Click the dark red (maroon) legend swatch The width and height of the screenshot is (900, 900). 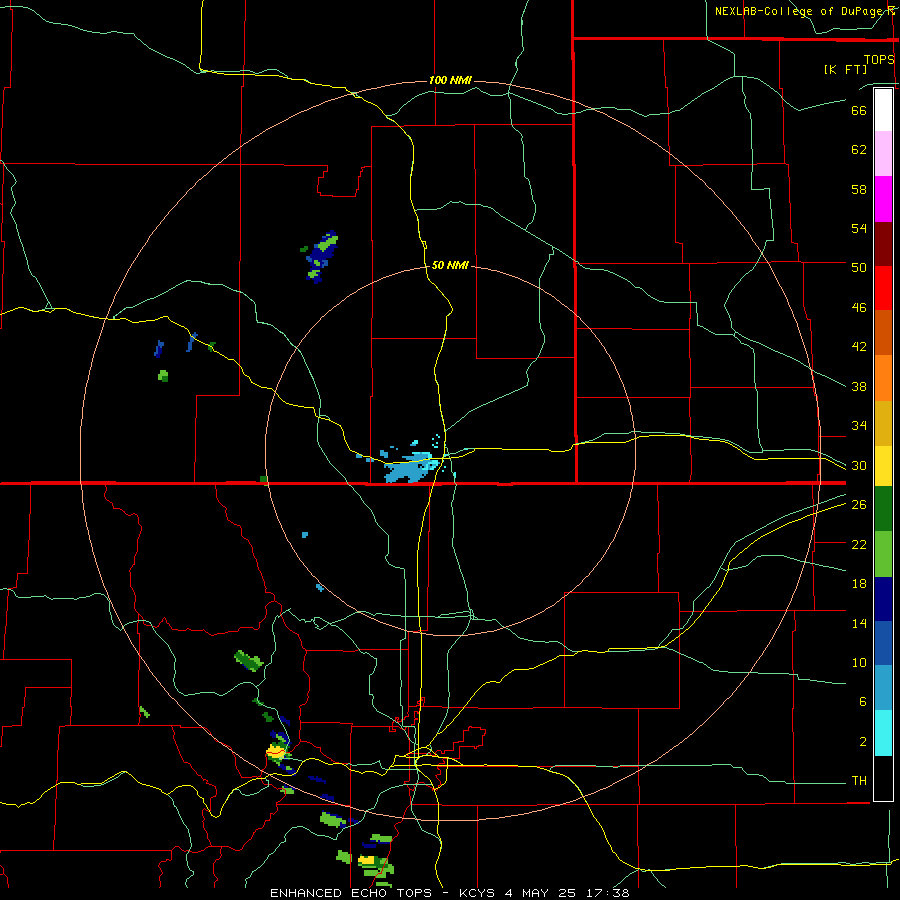883,244
